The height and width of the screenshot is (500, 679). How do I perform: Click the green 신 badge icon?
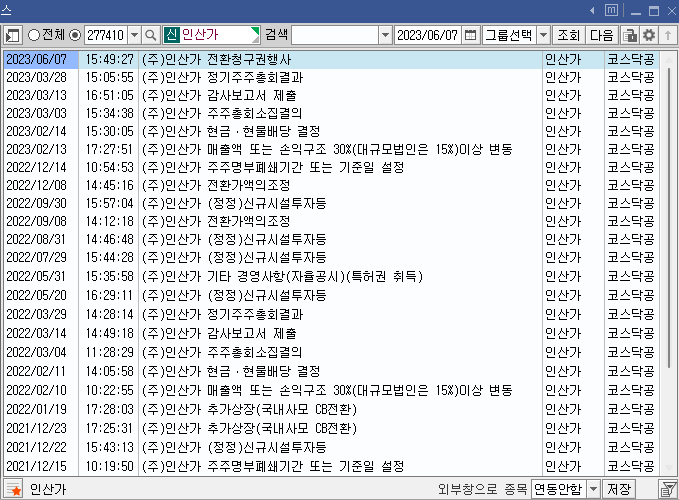(171, 35)
